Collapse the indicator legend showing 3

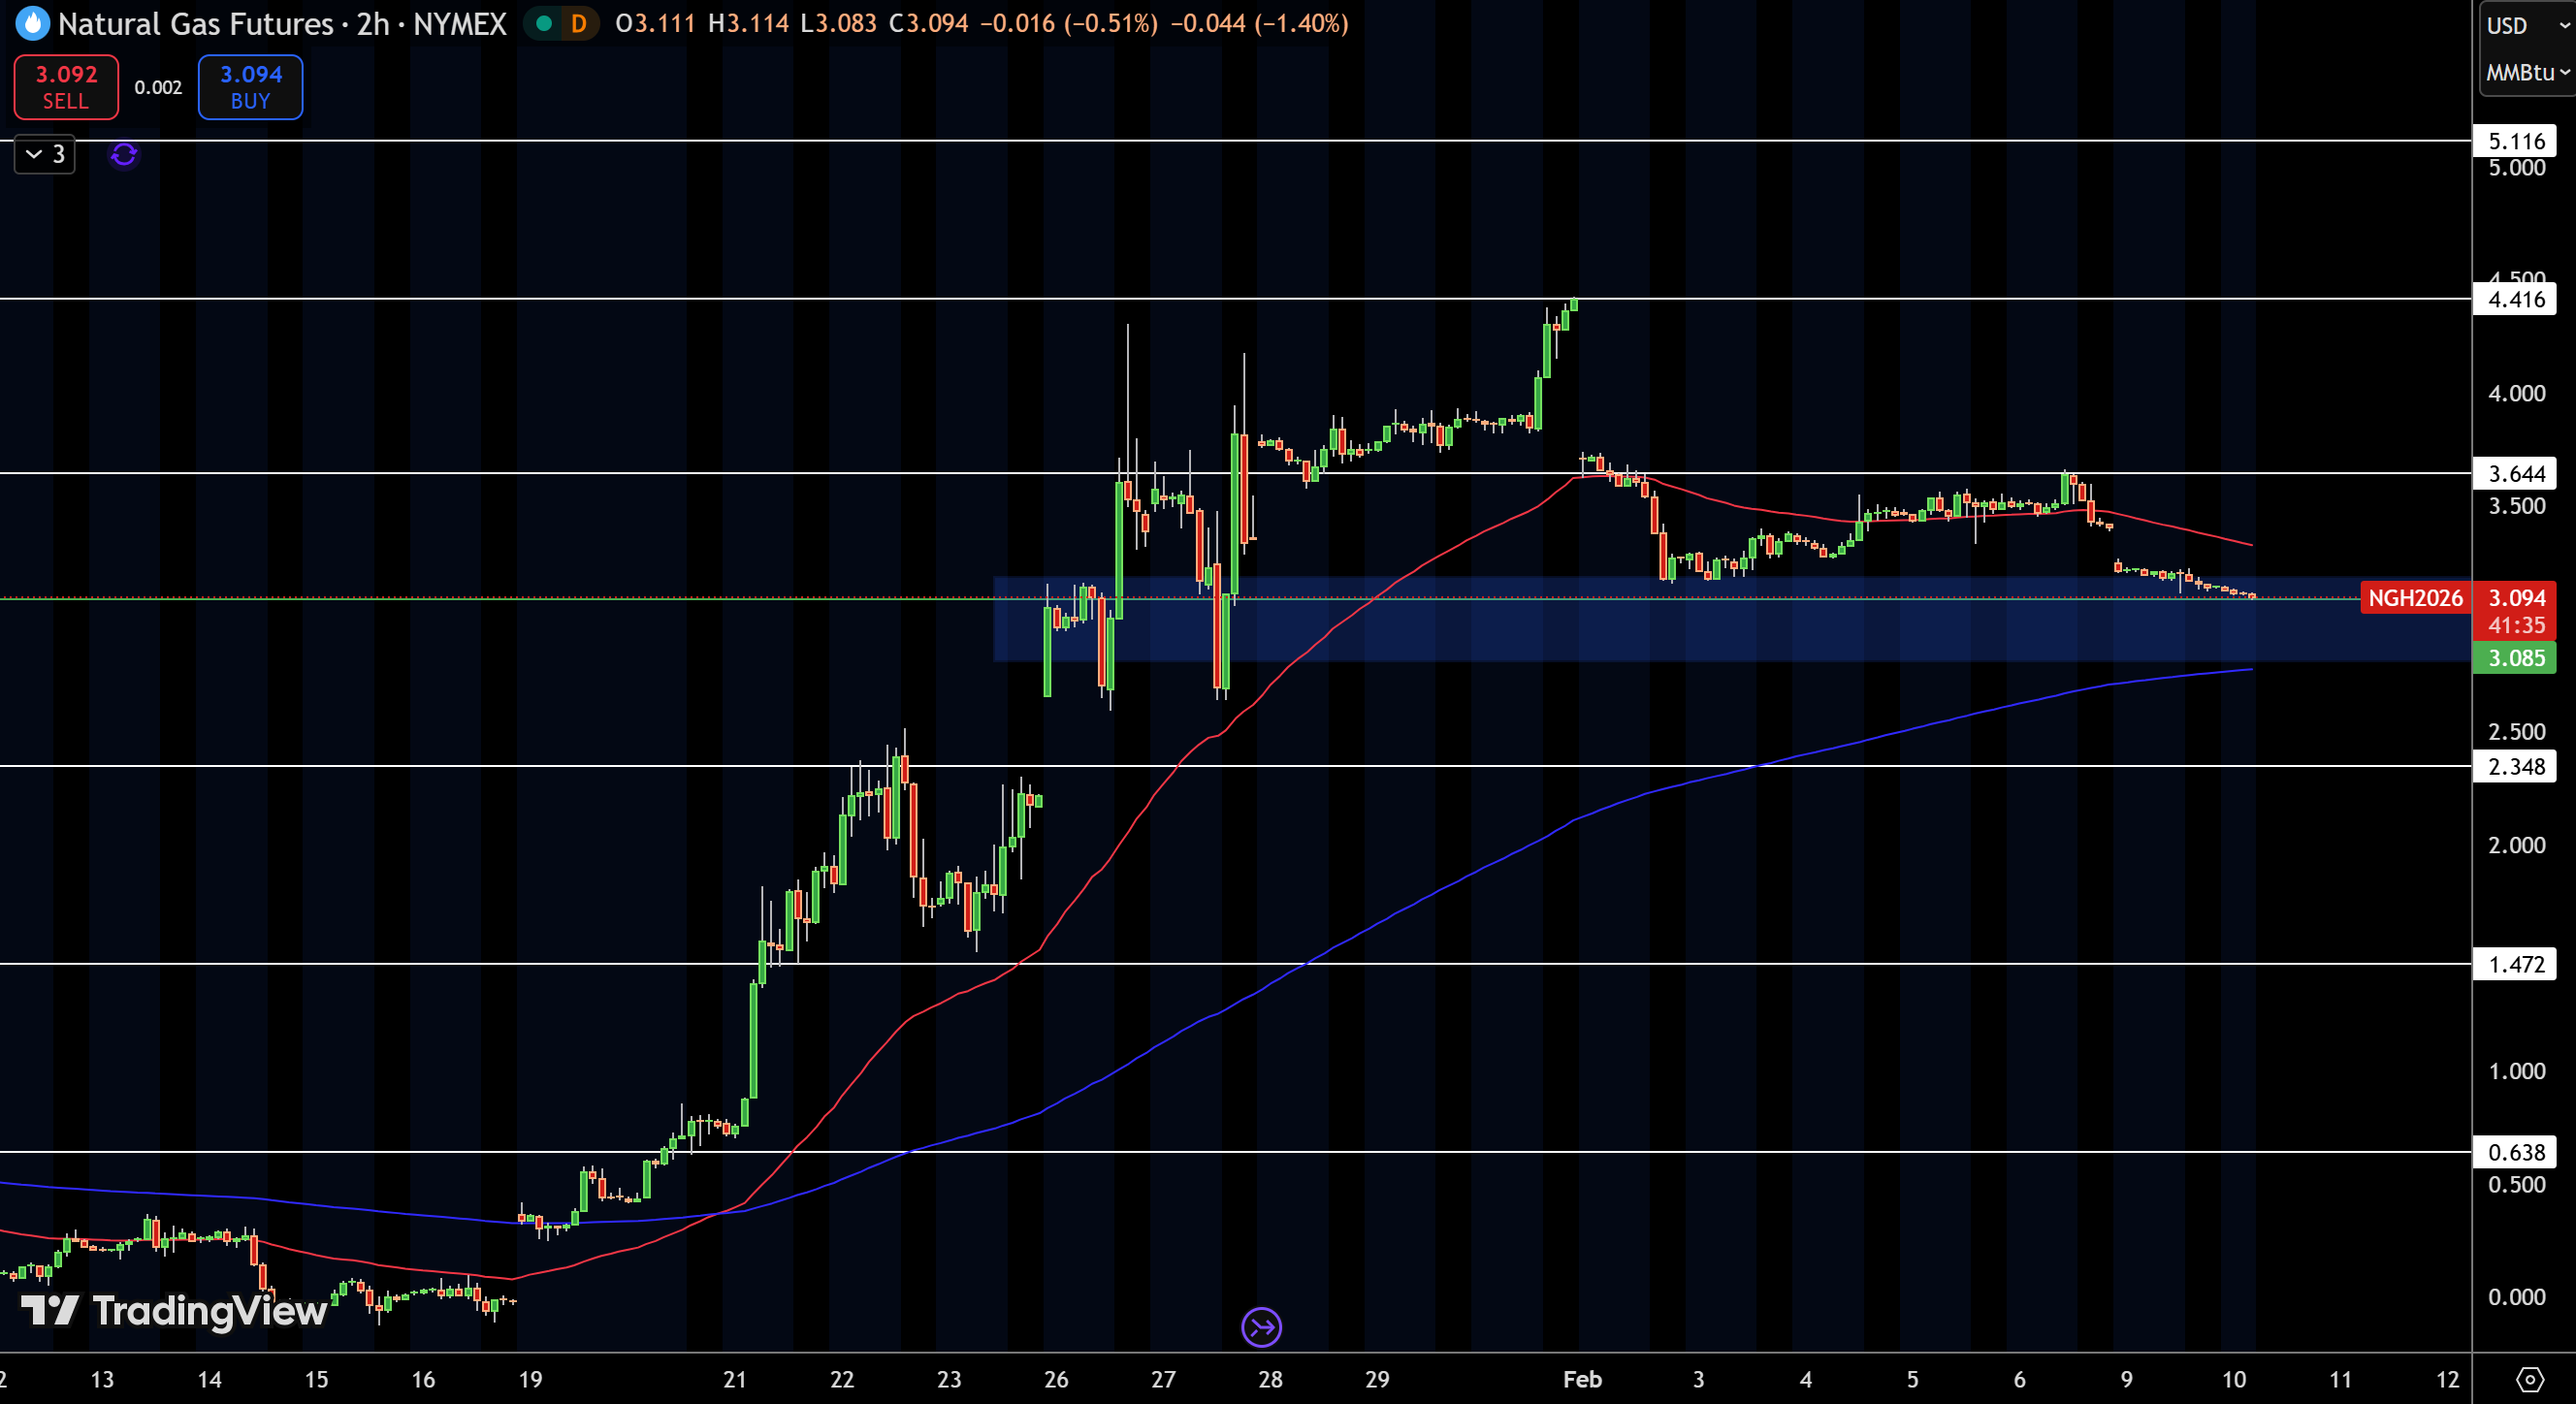coord(45,154)
